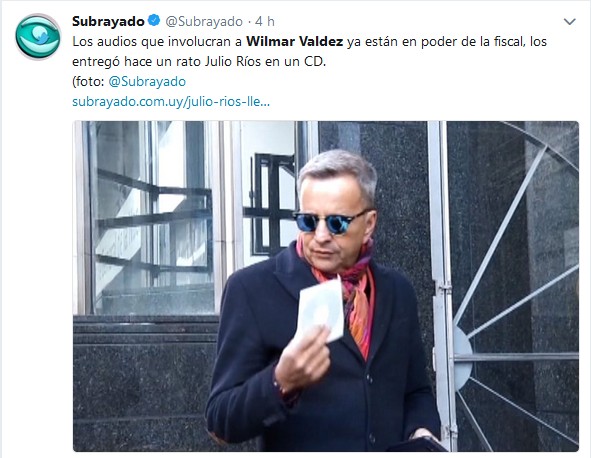Click the '(foto:' text in the tweet
Image resolution: width=591 pixels, height=458 pixels.
pos(88,81)
